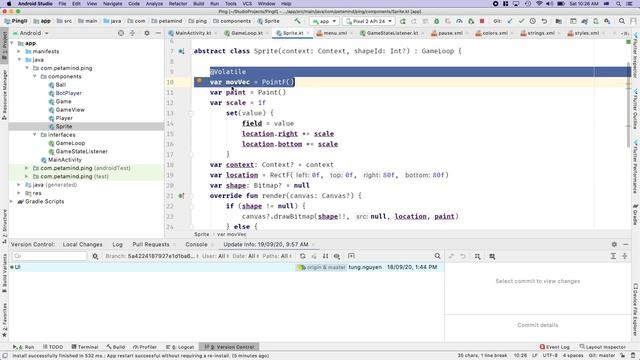Image resolution: width=640 pixels, height=360 pixels.
Task: Open the Logcat tool window
Action: (x=180, y=347)
